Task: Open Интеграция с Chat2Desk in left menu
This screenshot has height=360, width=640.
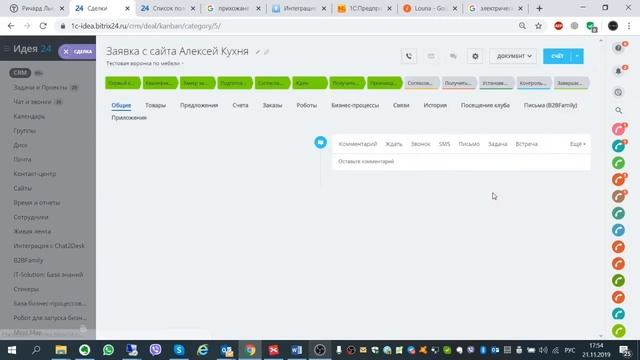Action: pyautogui.click(x=49, y=246)
